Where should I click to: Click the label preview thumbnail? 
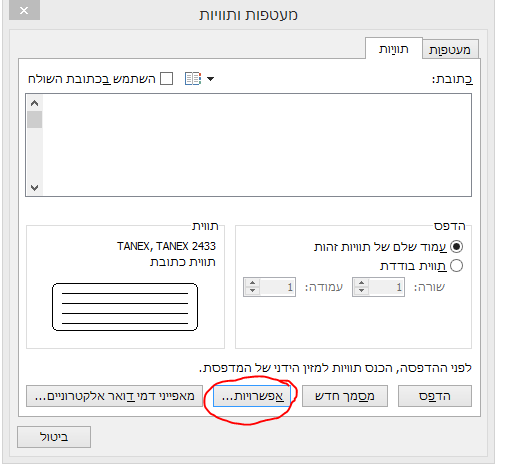click(125, 307)
